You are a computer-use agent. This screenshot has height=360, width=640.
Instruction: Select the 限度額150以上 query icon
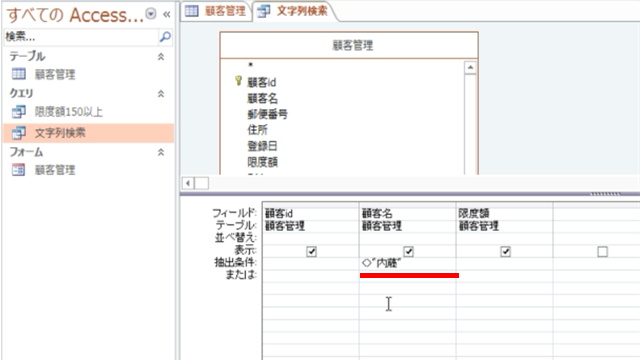point(19,111)
